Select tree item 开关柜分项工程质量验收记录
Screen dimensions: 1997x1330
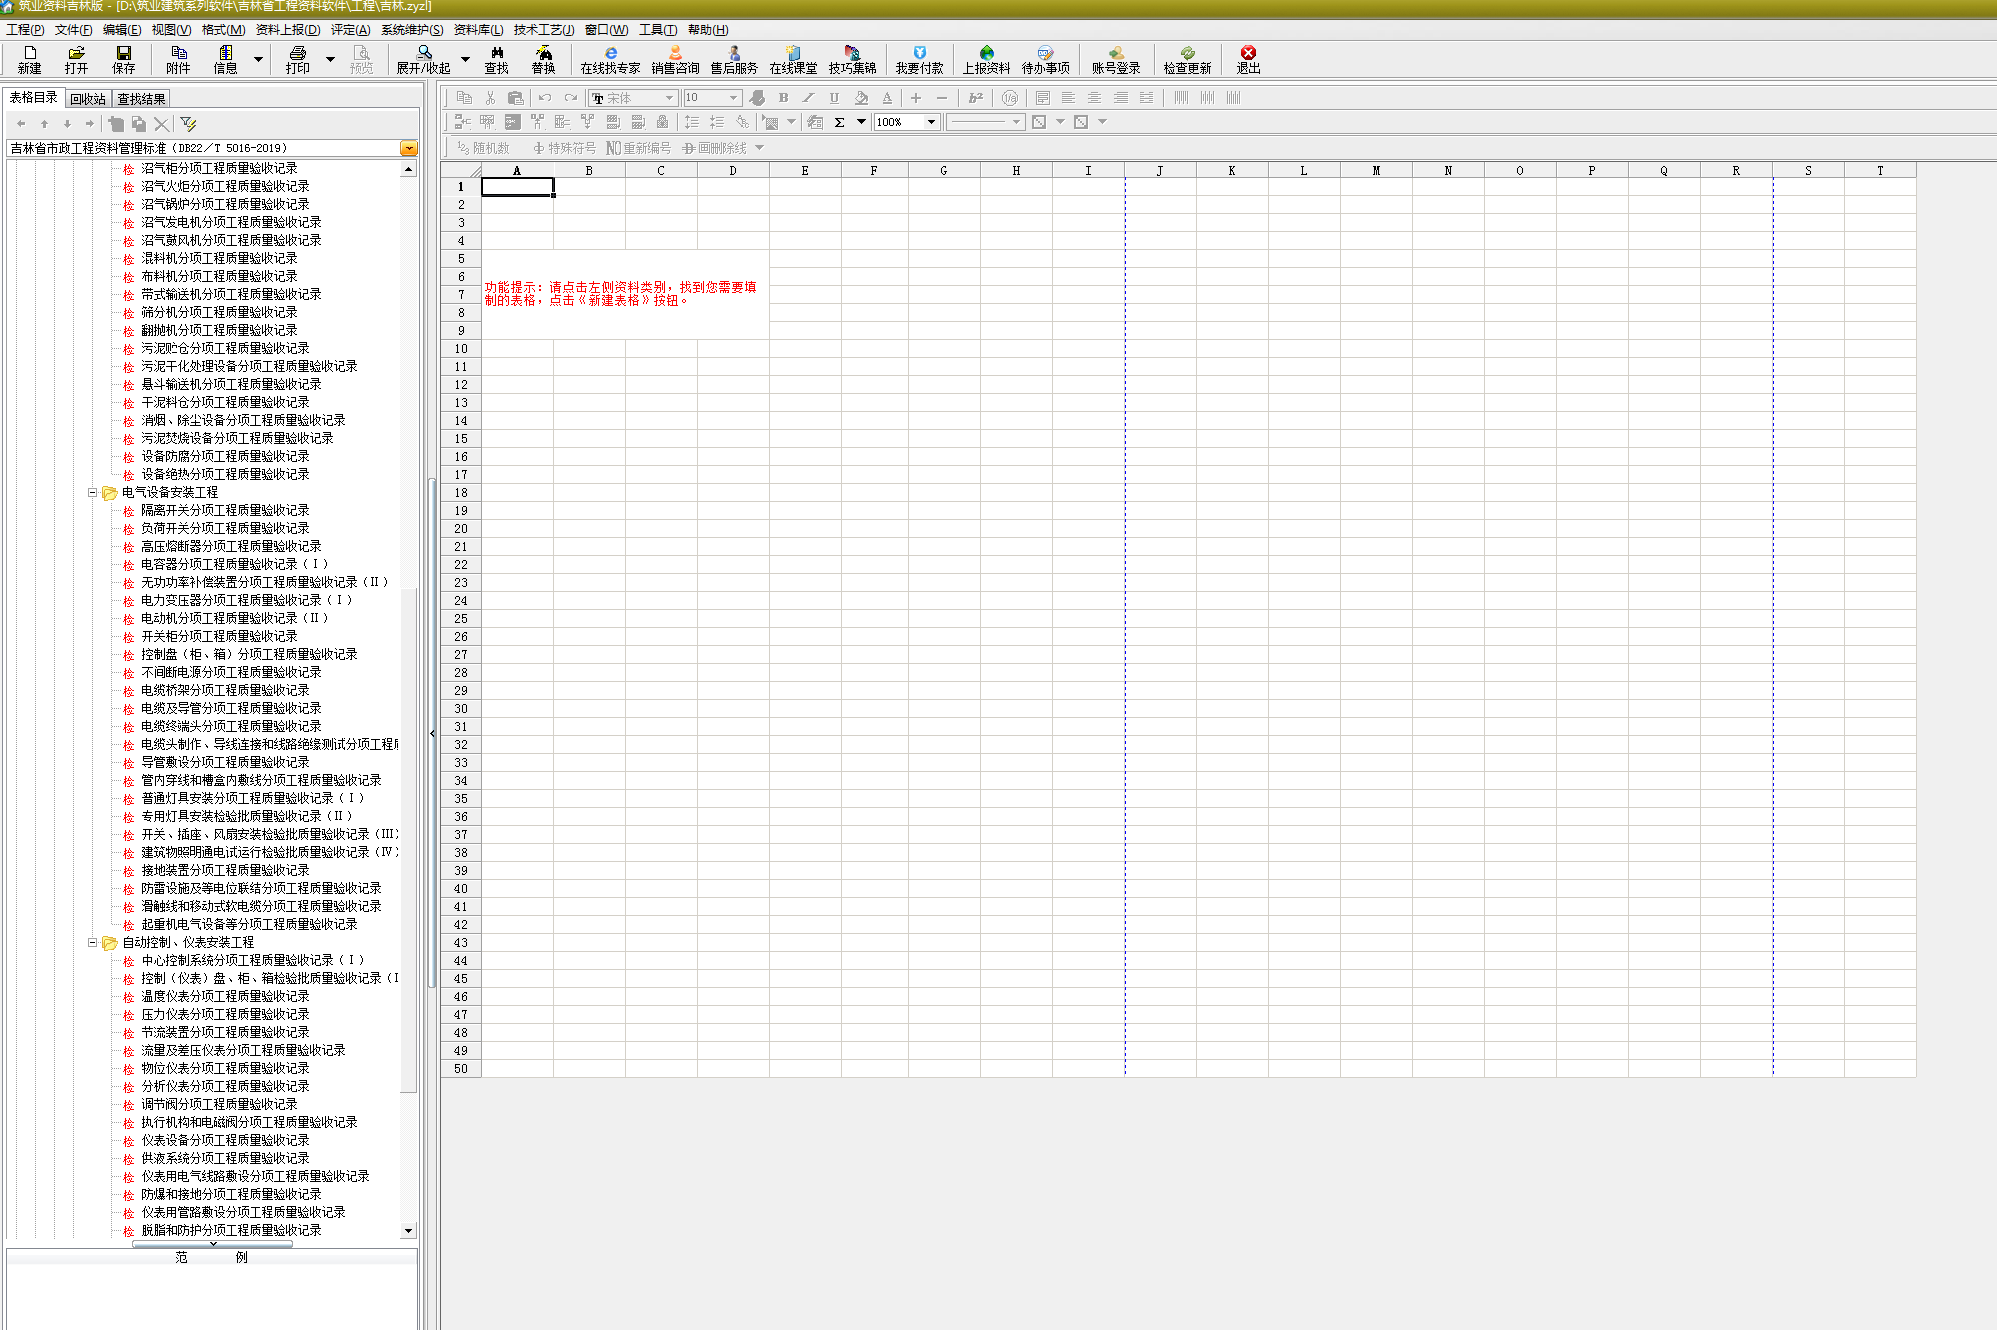point(219,636)
